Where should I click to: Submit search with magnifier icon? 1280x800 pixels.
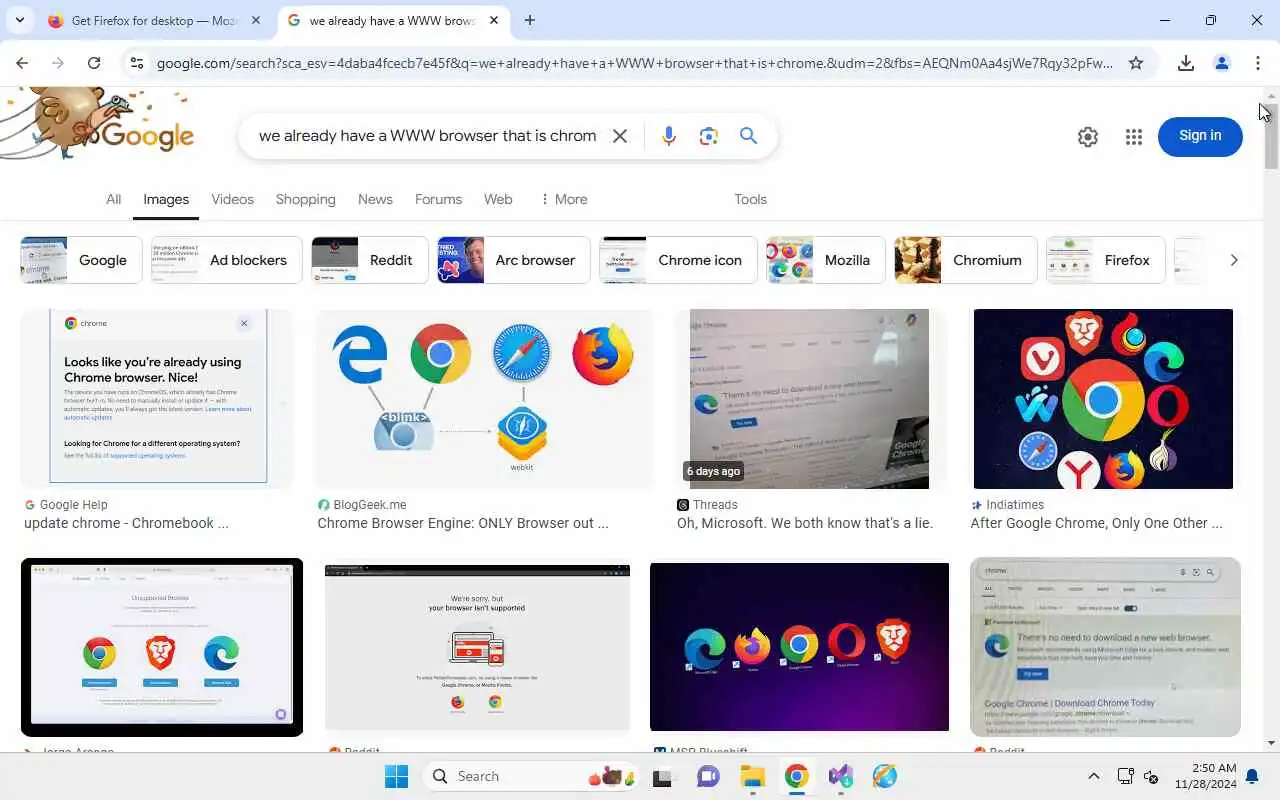click(x=748, y=136)
